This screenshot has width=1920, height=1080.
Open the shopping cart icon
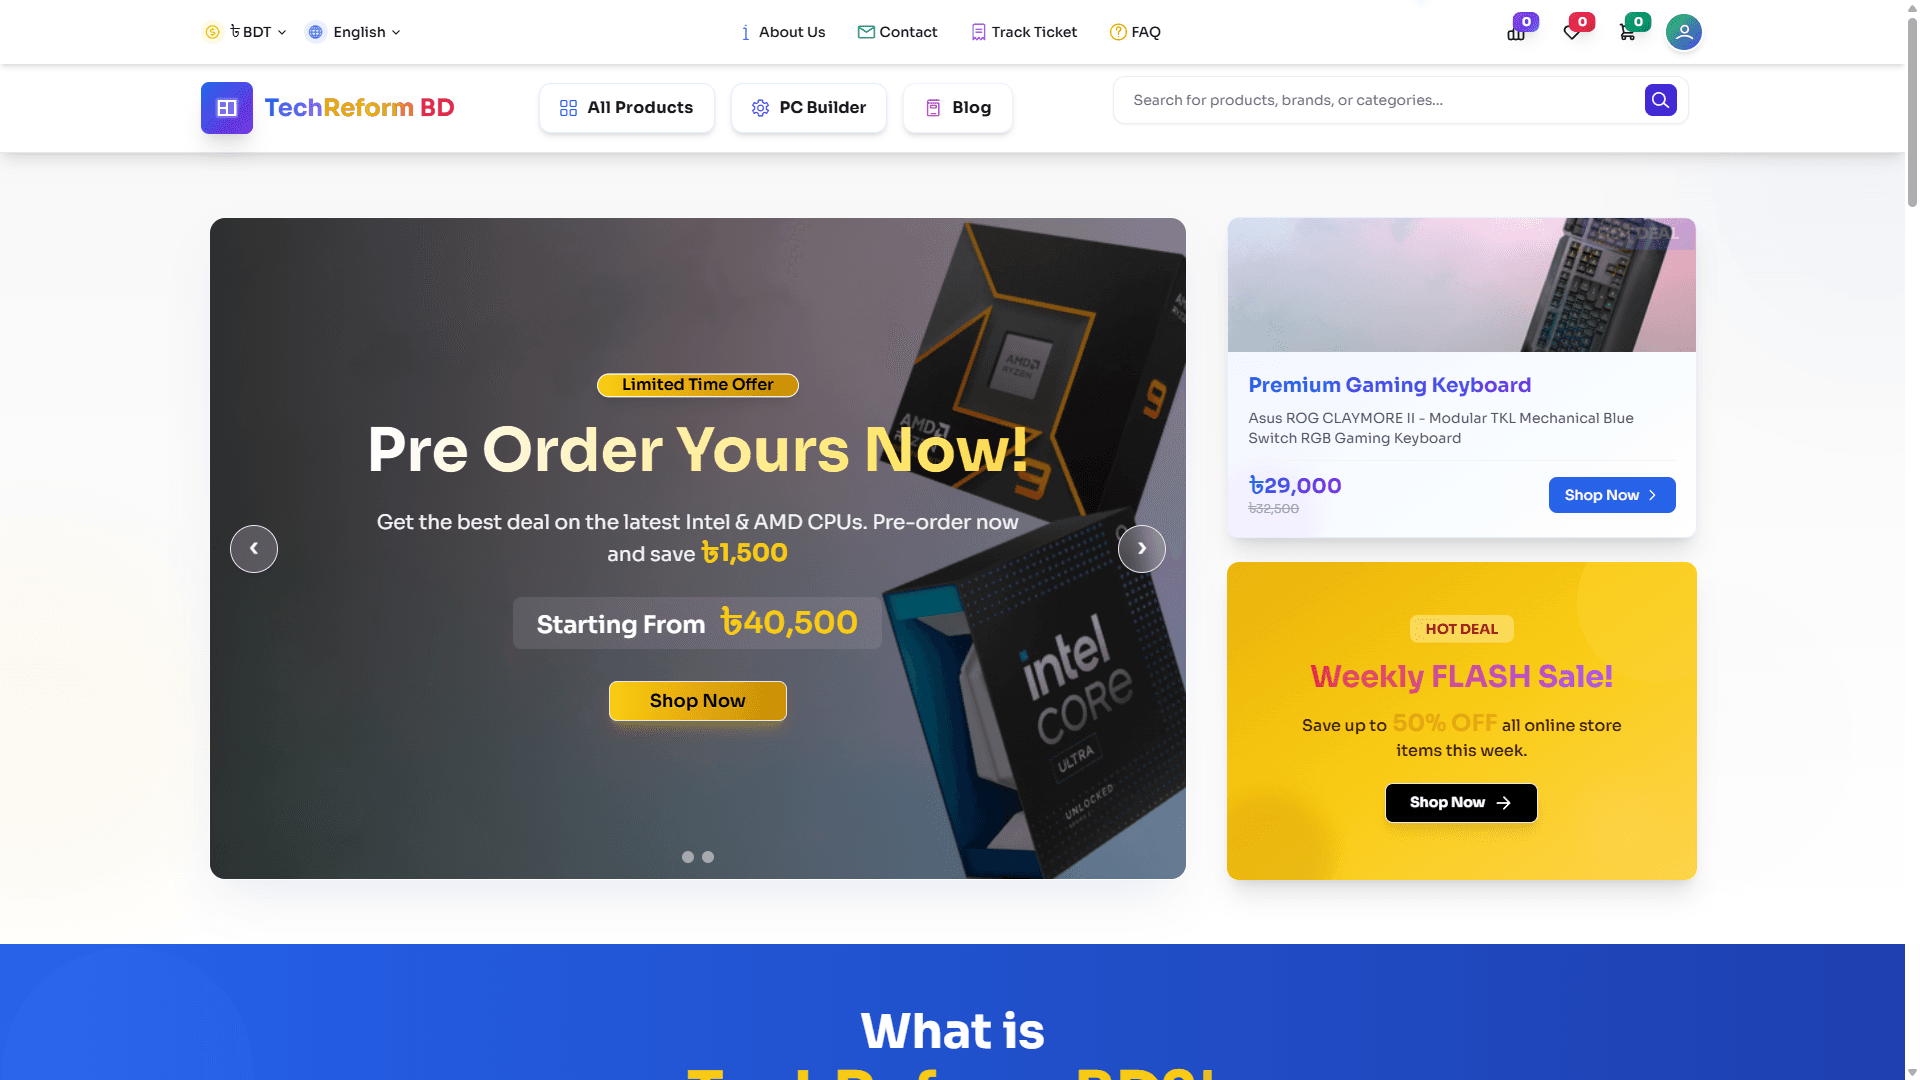(1627, 33)
